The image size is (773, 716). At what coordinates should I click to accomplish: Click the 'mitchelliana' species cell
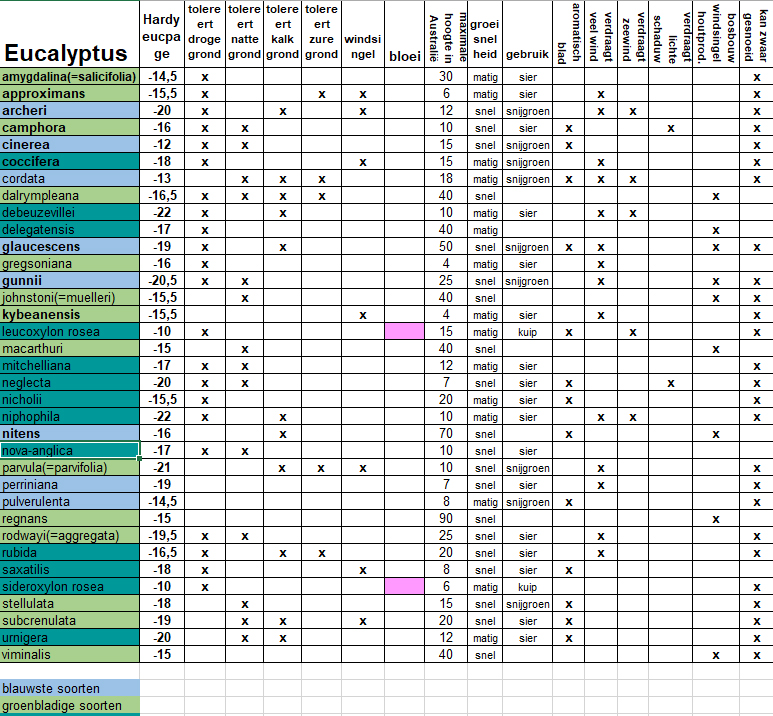click(70, 366)
